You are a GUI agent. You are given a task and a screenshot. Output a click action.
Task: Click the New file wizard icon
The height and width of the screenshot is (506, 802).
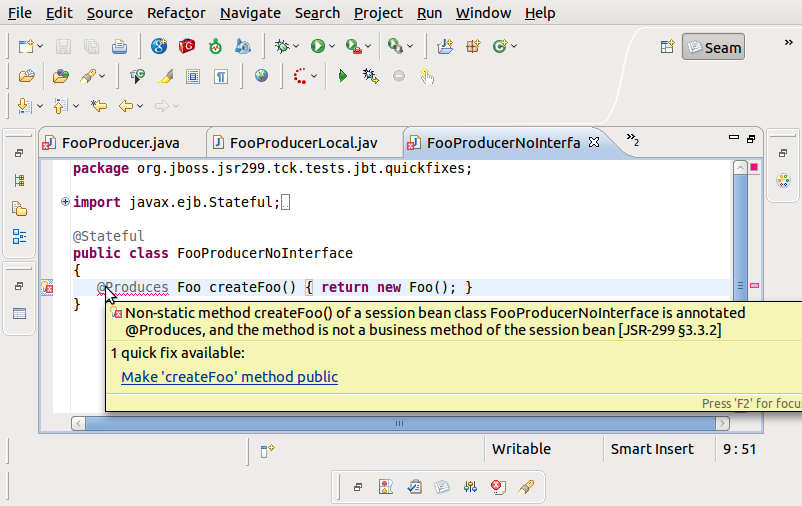pyautogui.click(x=26, y=47)
